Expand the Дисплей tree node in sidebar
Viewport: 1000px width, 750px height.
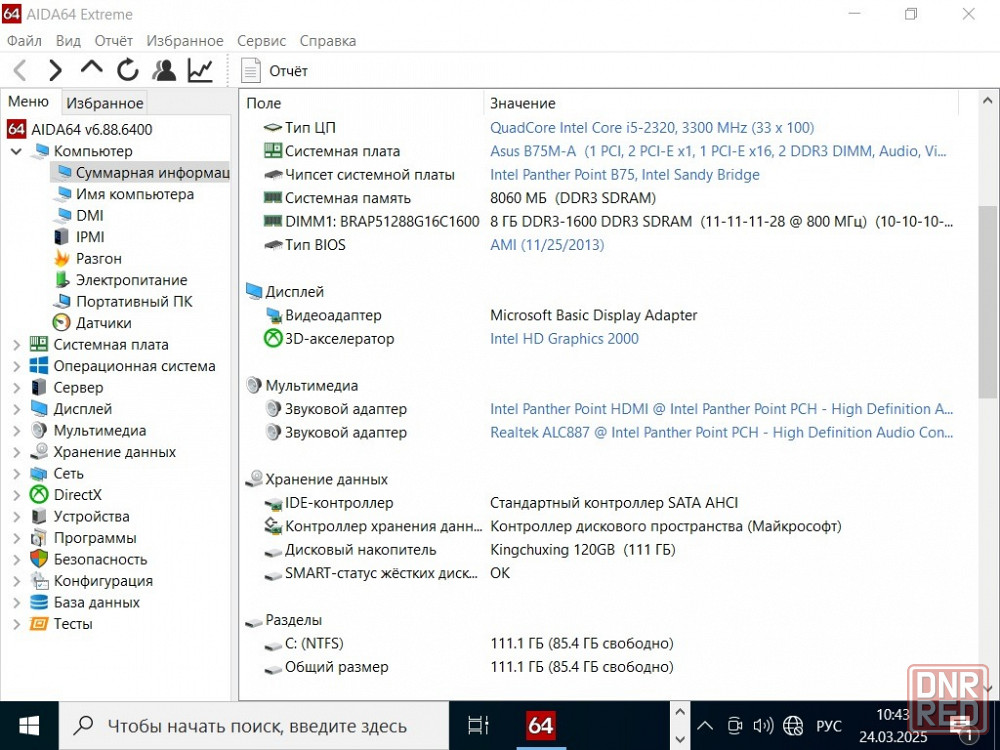point(17,409)
